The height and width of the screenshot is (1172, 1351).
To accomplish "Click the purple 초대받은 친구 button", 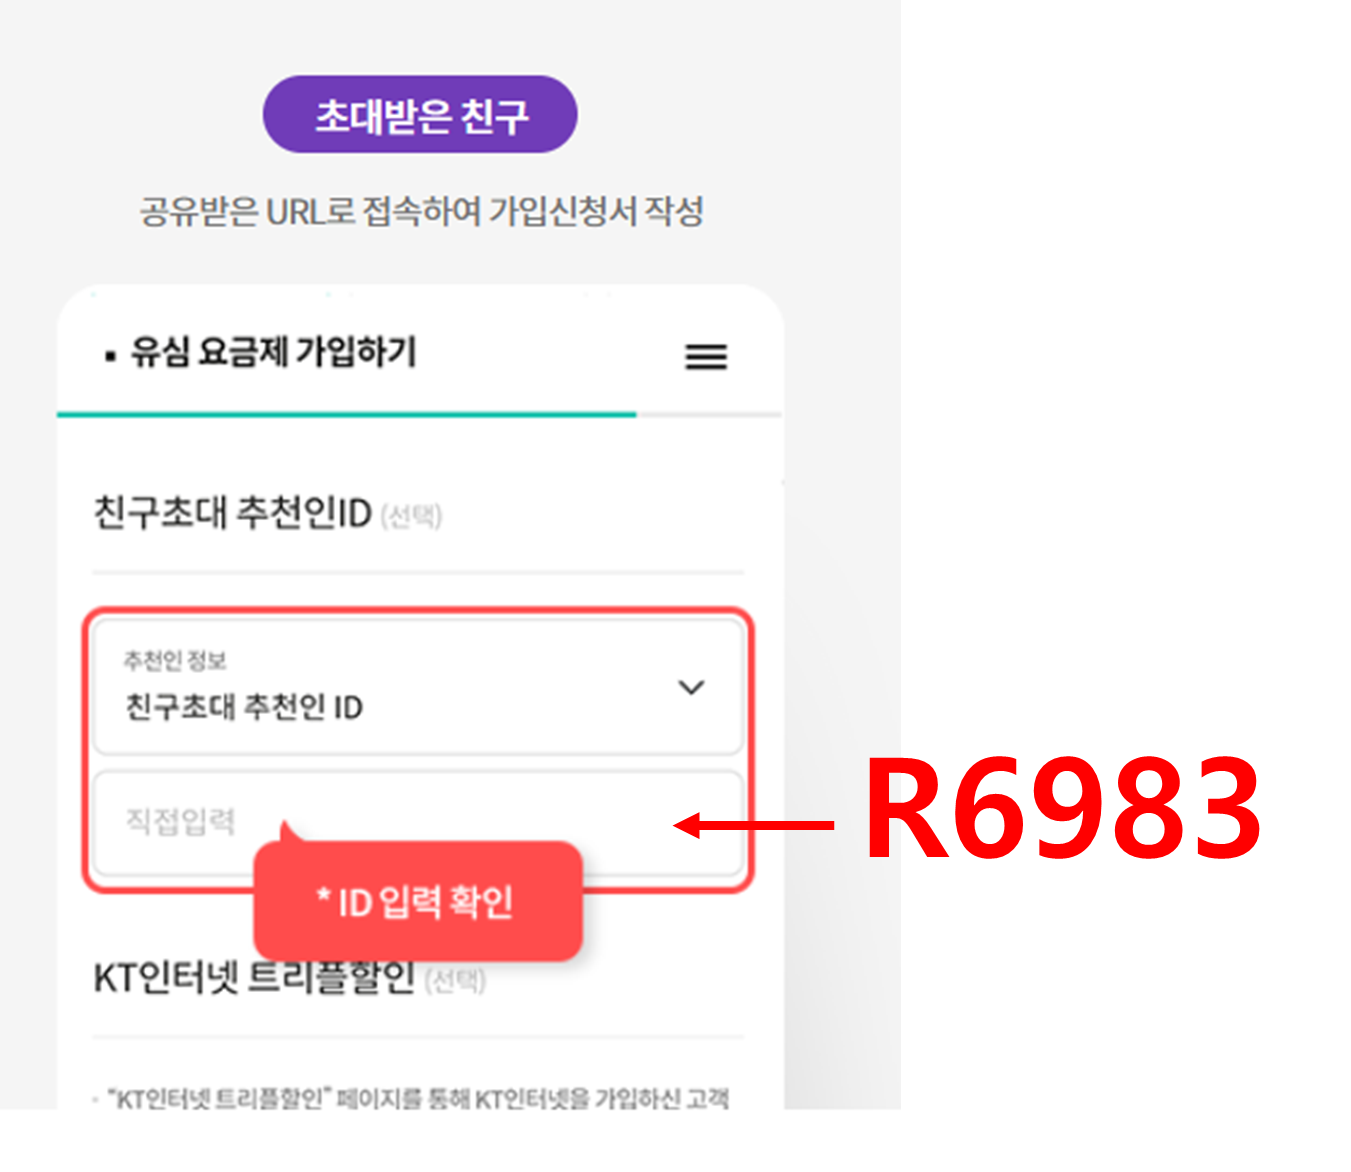I will coord(420,114).
